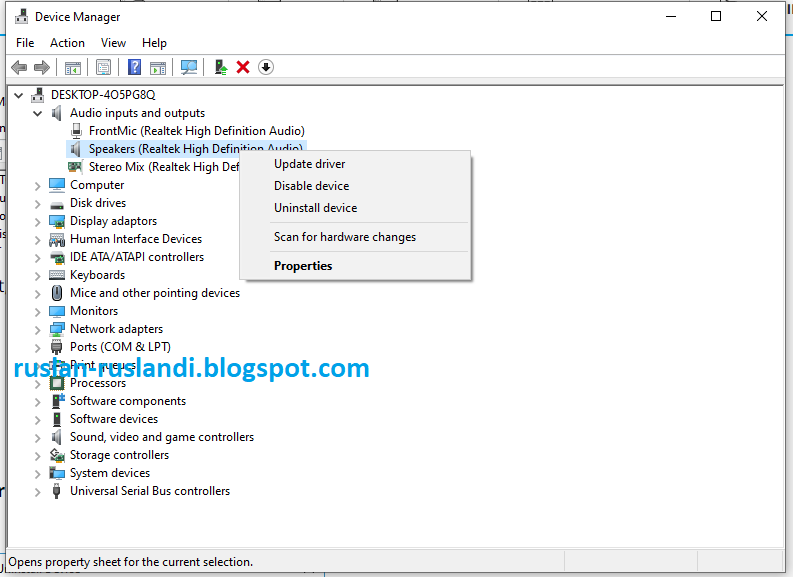Click the Back arrow toolbar icon
This screenshot has width=793, height=577.
19,67
